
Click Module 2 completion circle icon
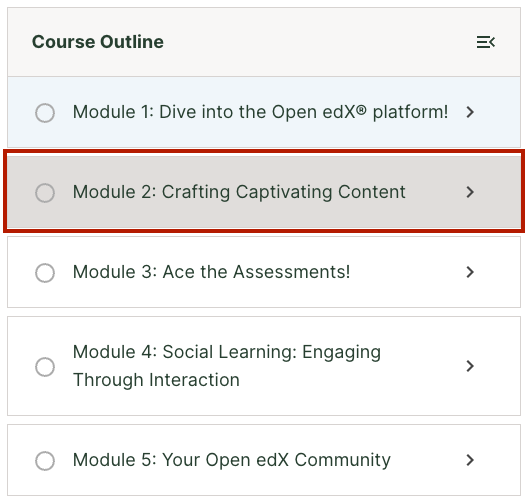(x=45, y=193)
